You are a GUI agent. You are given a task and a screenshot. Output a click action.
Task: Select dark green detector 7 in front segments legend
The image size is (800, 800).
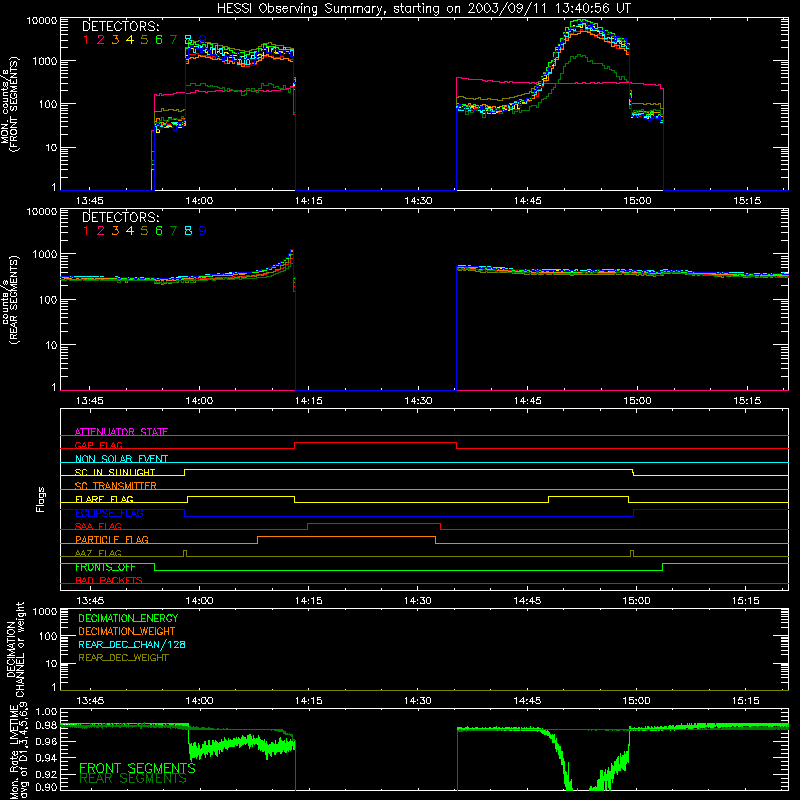[173, 40]
